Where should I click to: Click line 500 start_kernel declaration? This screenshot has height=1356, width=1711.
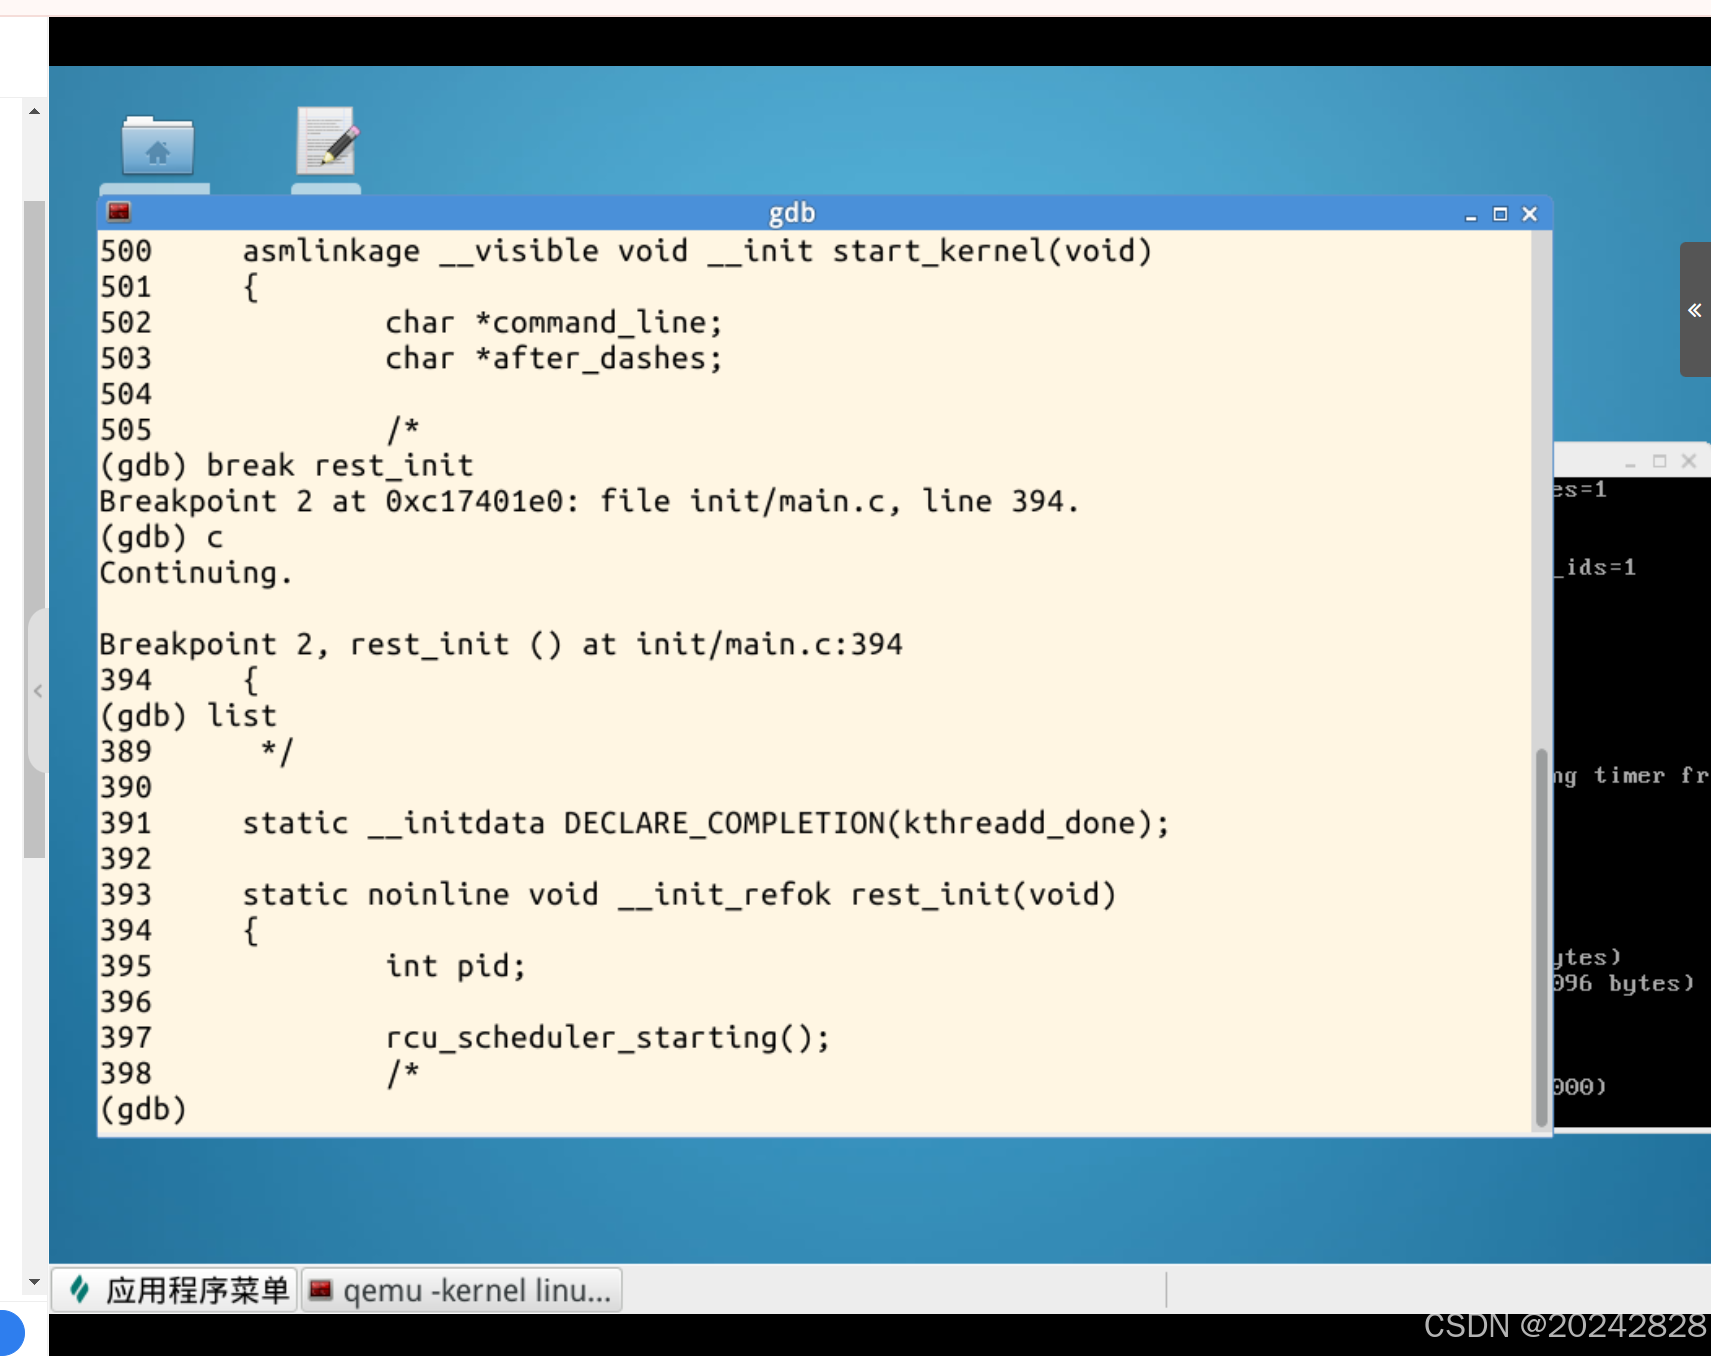click(626, 251)
